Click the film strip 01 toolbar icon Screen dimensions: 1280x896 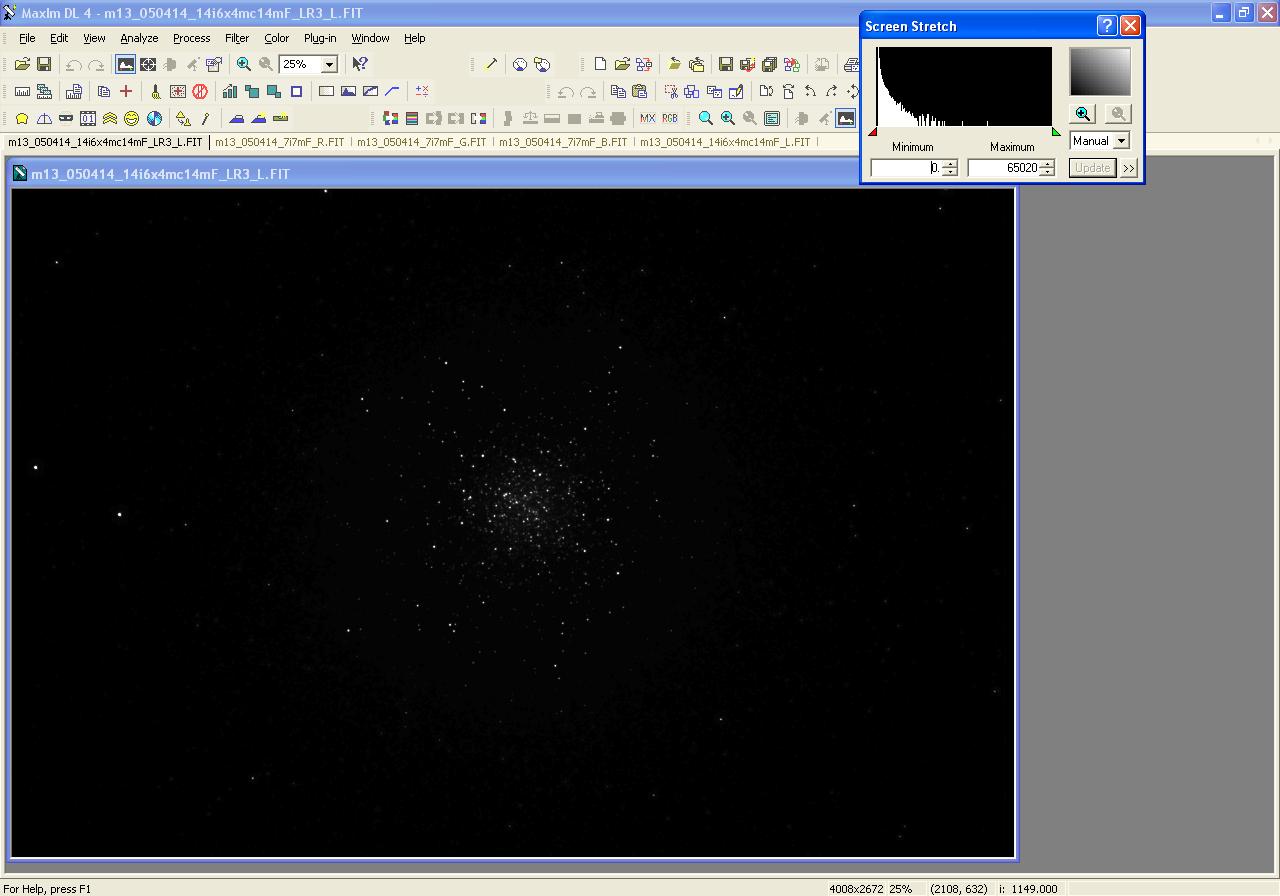click(x=88, y=119)
